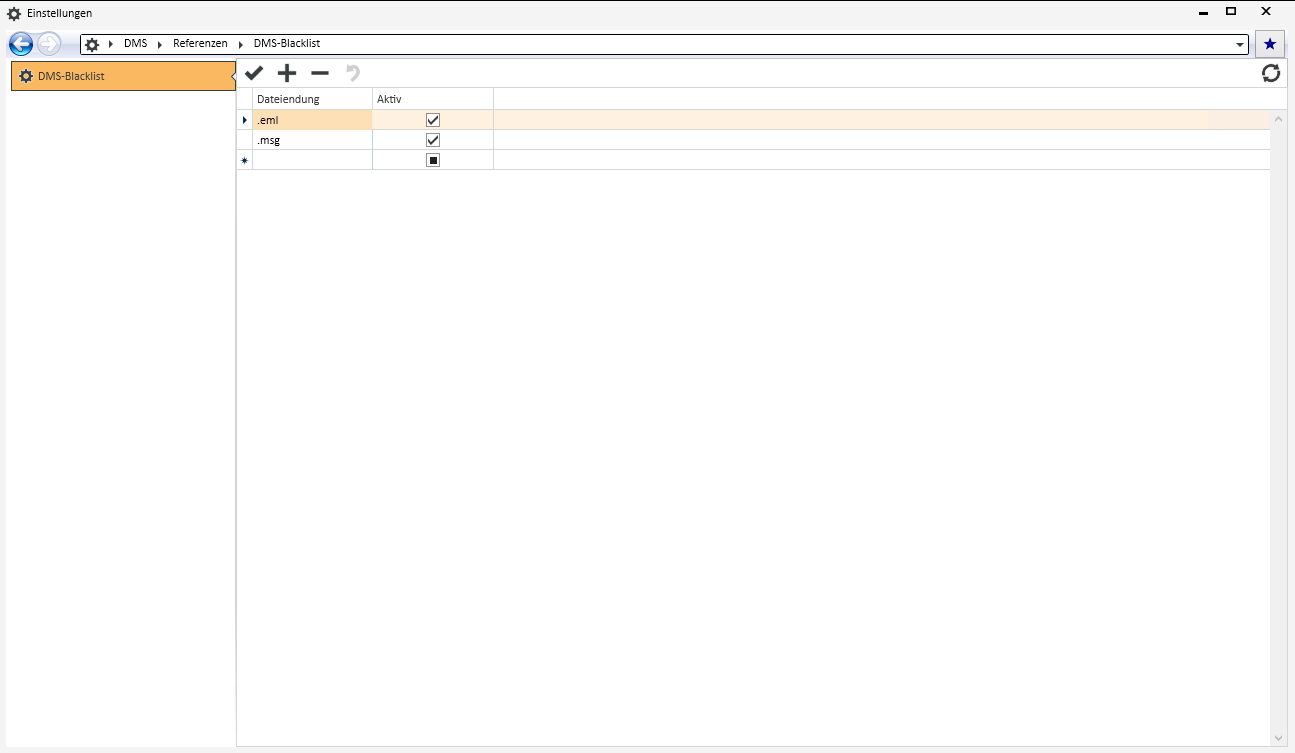Click the empty Dateiendung cell in new row
1295x753 pixels.
(312, 160)
